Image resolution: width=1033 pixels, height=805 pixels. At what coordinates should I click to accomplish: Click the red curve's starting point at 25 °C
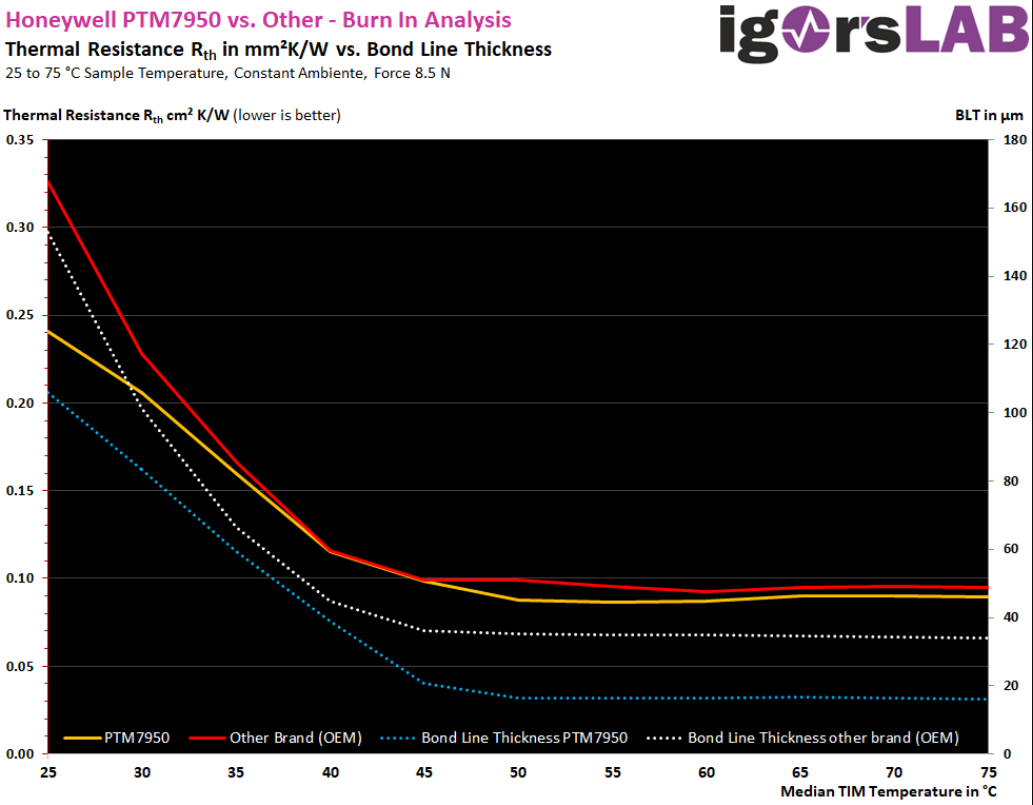49,181
